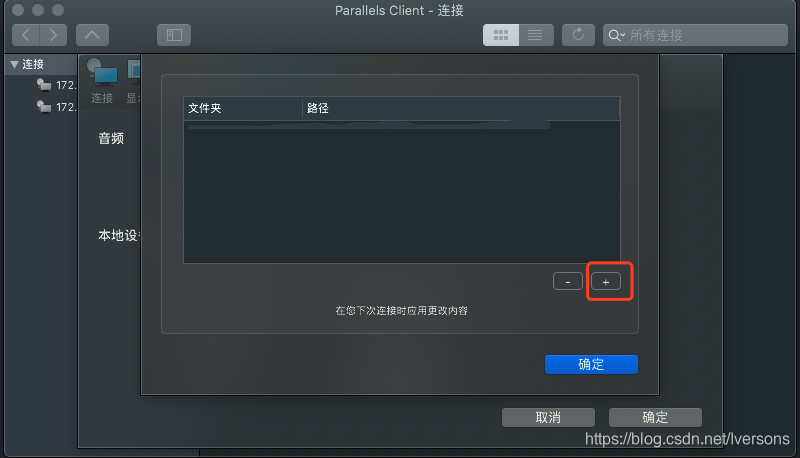Image resolution: width=800 pixels, height=458 pixels.
Task: Open the search magnifier dropdown
Action: pyautogui.click(x=616, y=35)
